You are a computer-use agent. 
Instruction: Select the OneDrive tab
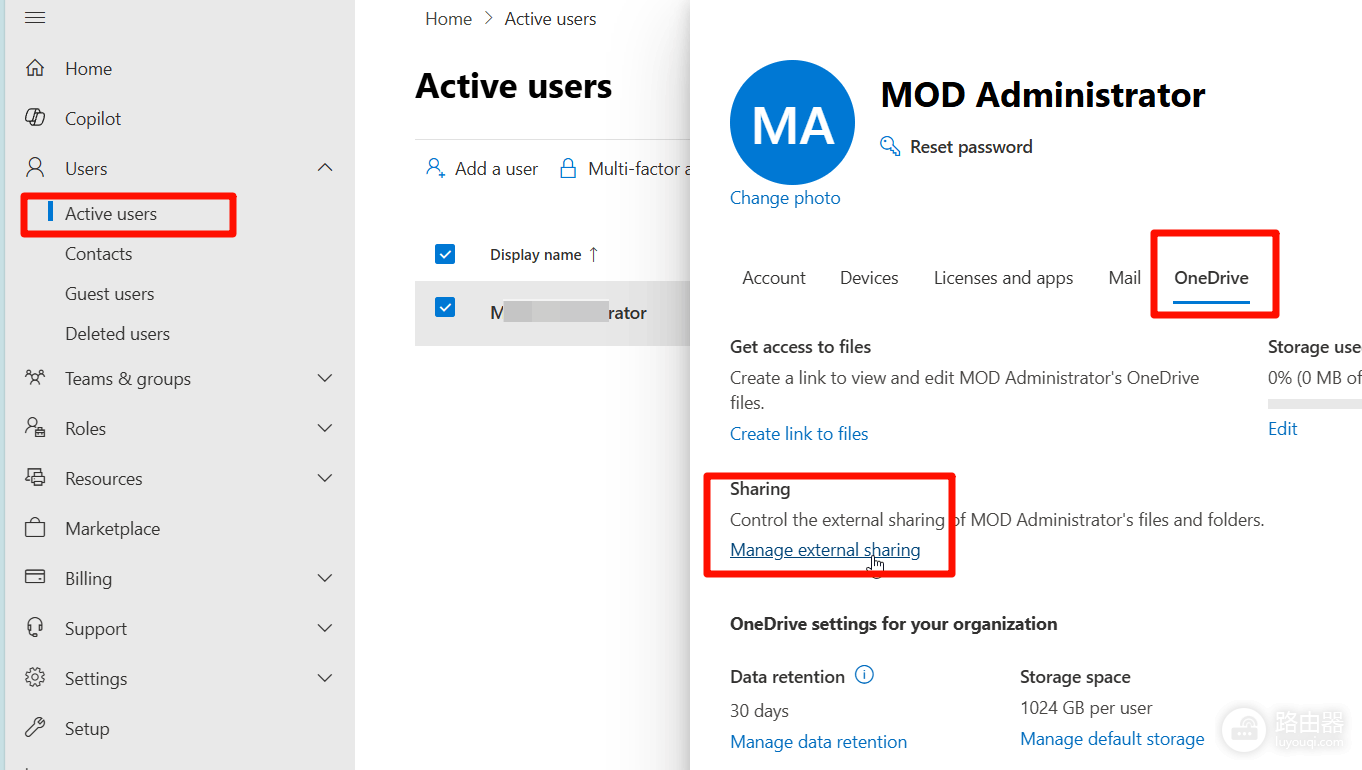coord(1211,278)
